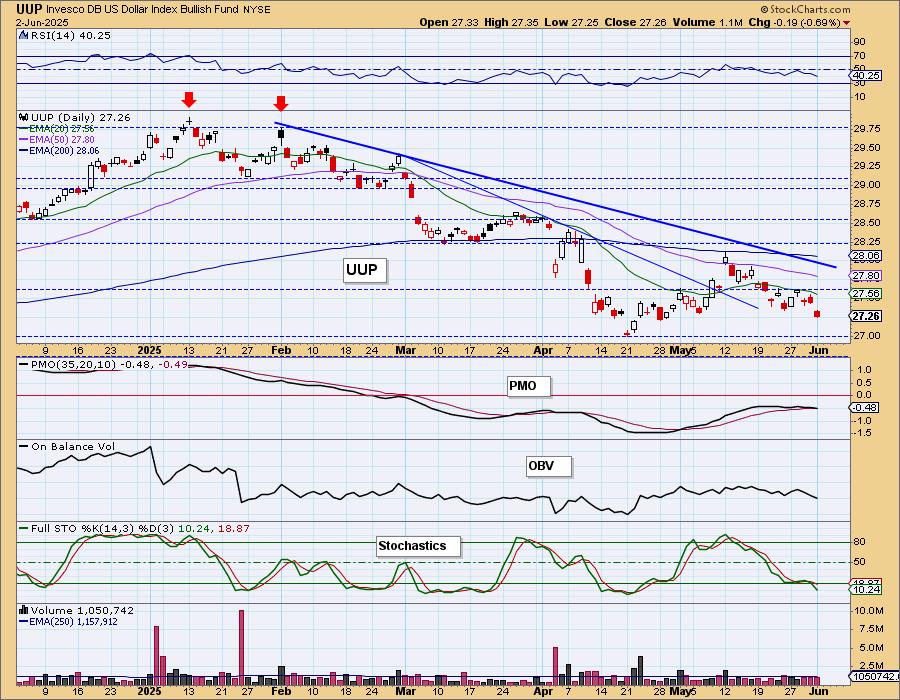
Task: Click the boxed PMO label
Action: tap(529, 386)
